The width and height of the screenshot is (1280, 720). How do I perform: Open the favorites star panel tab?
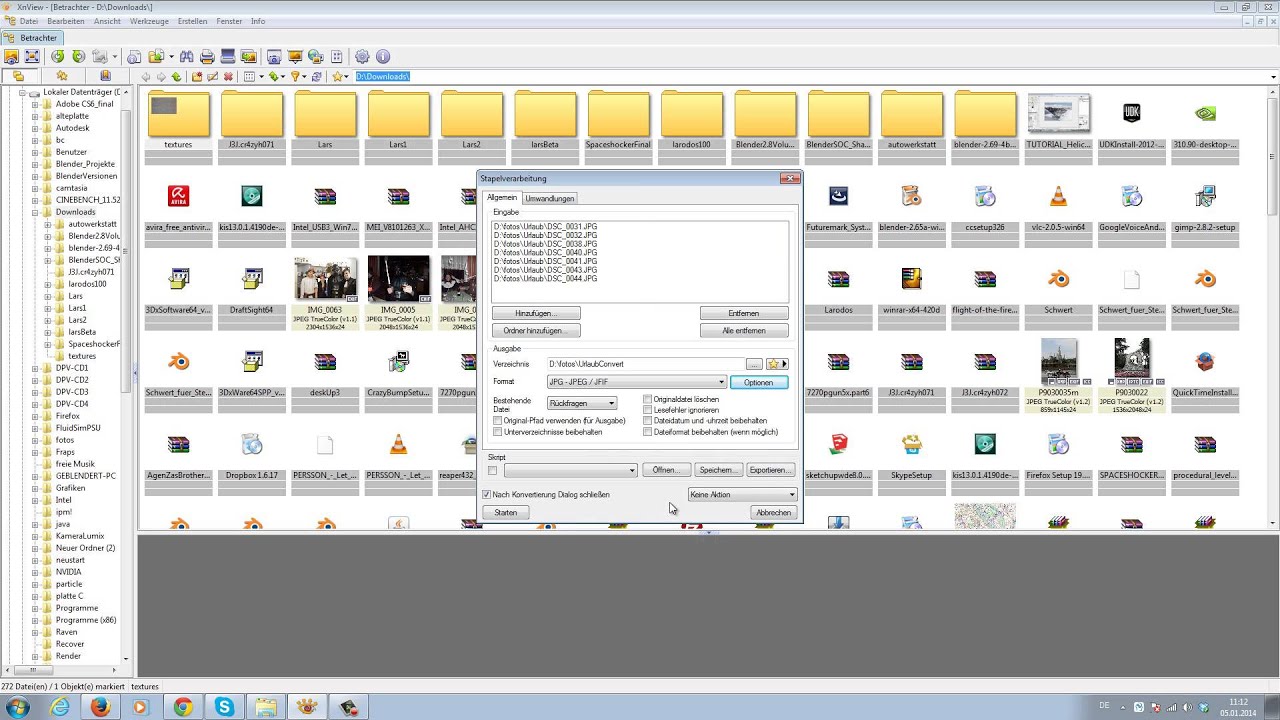point(62,76)
